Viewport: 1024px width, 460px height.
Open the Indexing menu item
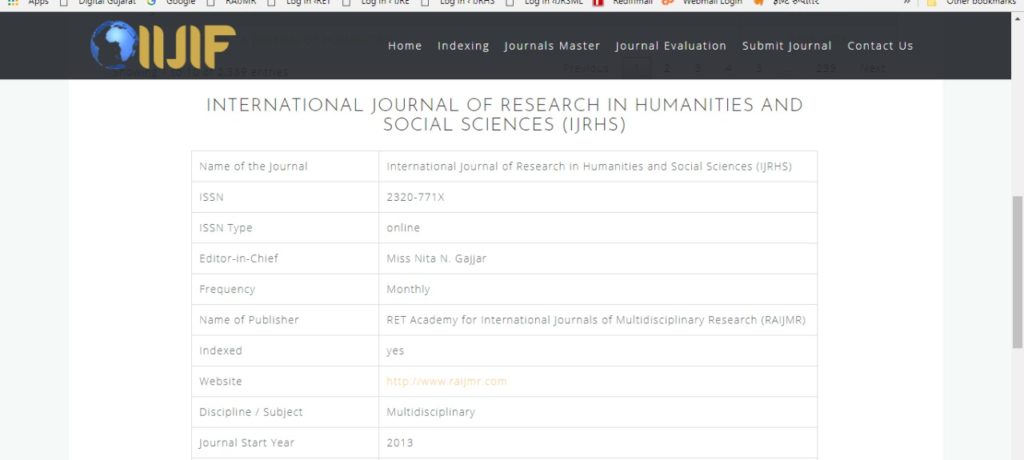tap(463, 46)
